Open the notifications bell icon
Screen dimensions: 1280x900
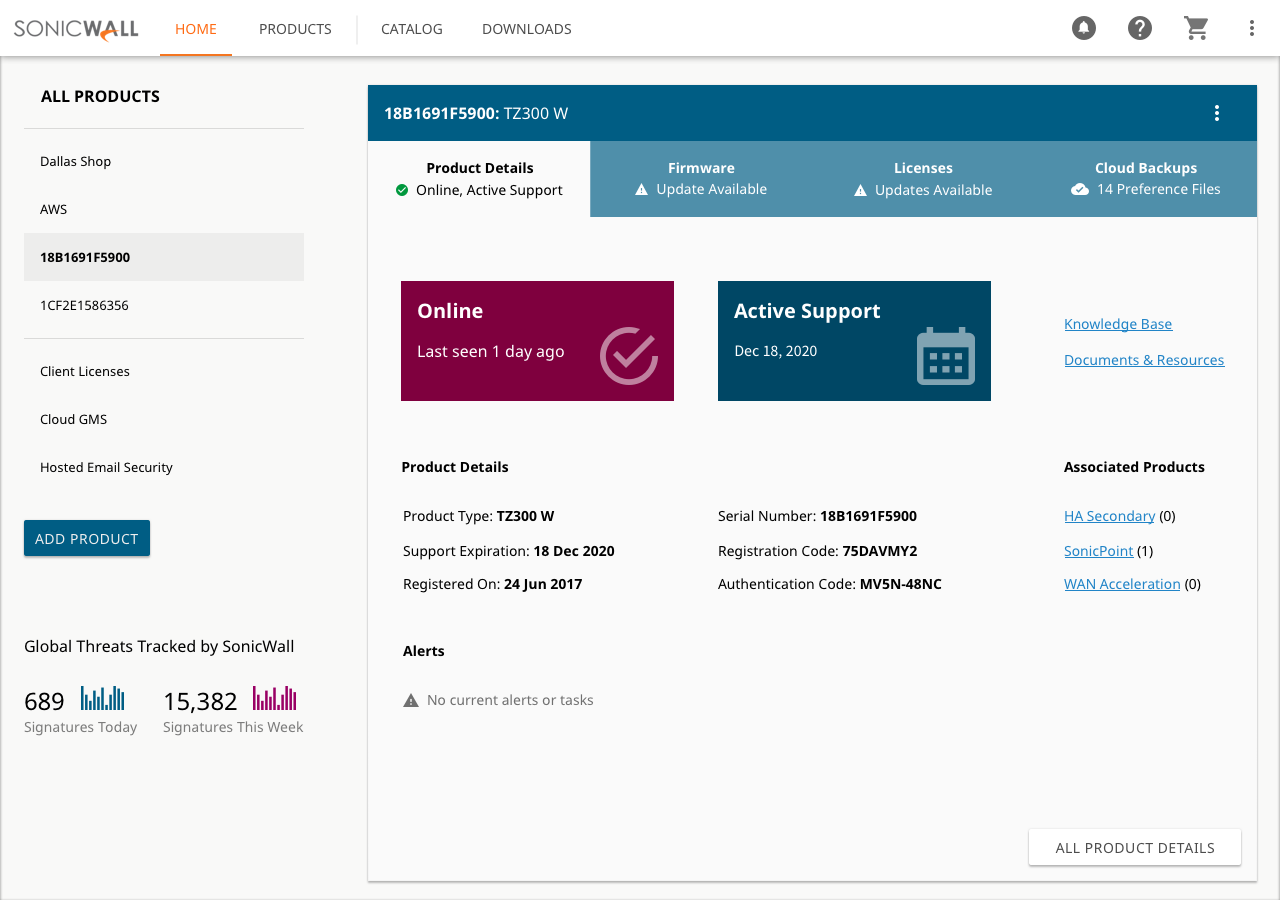click(x=1084, y=28)
